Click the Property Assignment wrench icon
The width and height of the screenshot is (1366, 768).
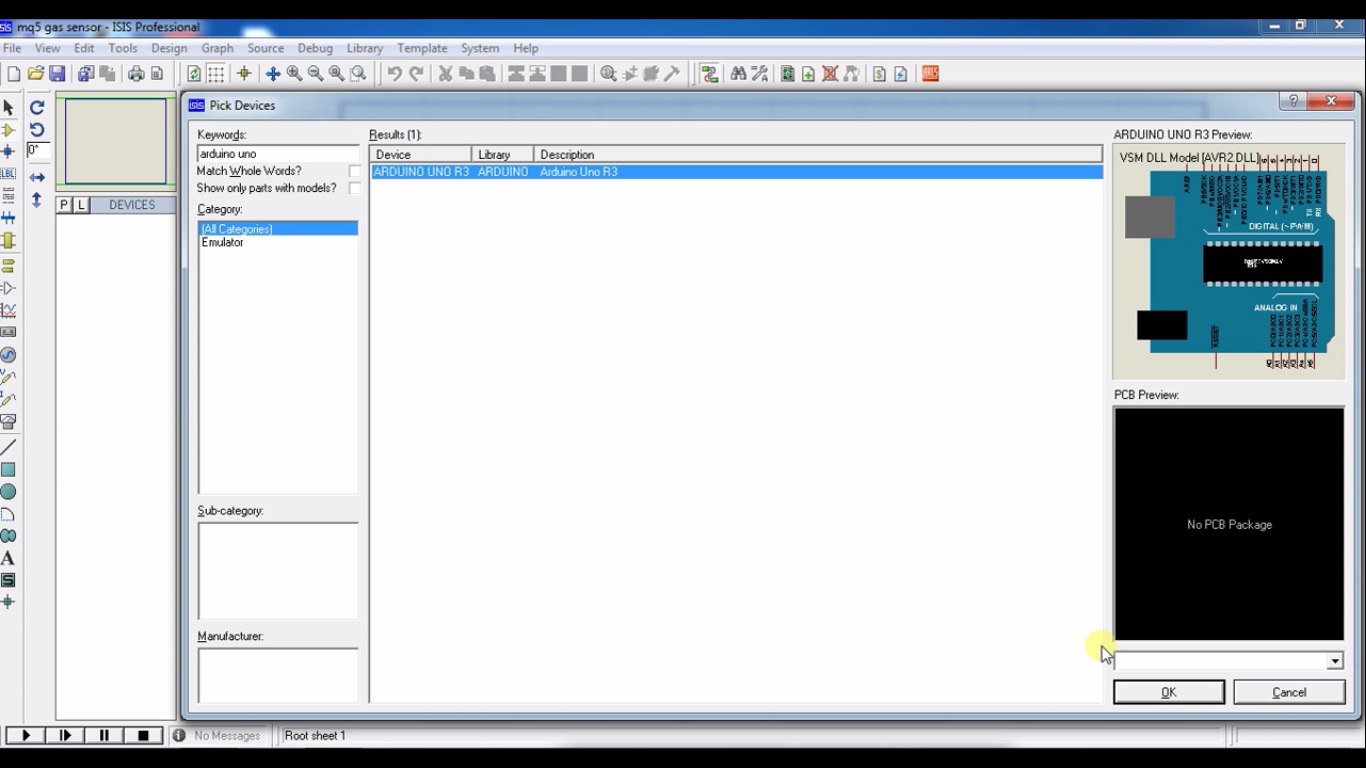click(x=760, y=74)
